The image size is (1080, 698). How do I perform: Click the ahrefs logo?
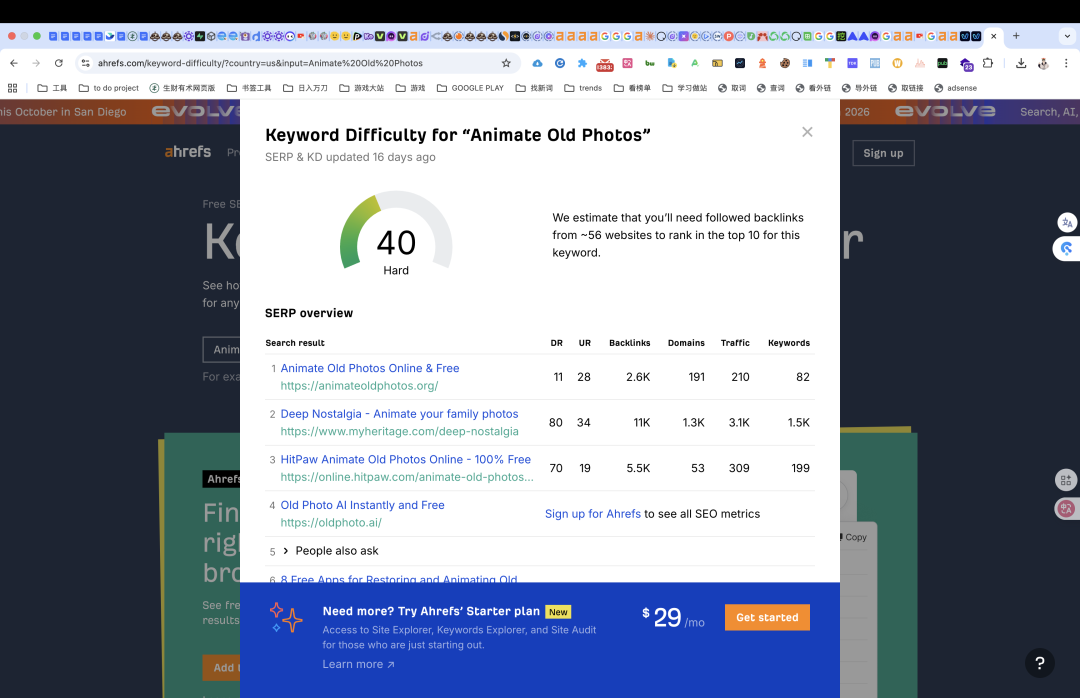pyautogui.click(x=187, y=151)
